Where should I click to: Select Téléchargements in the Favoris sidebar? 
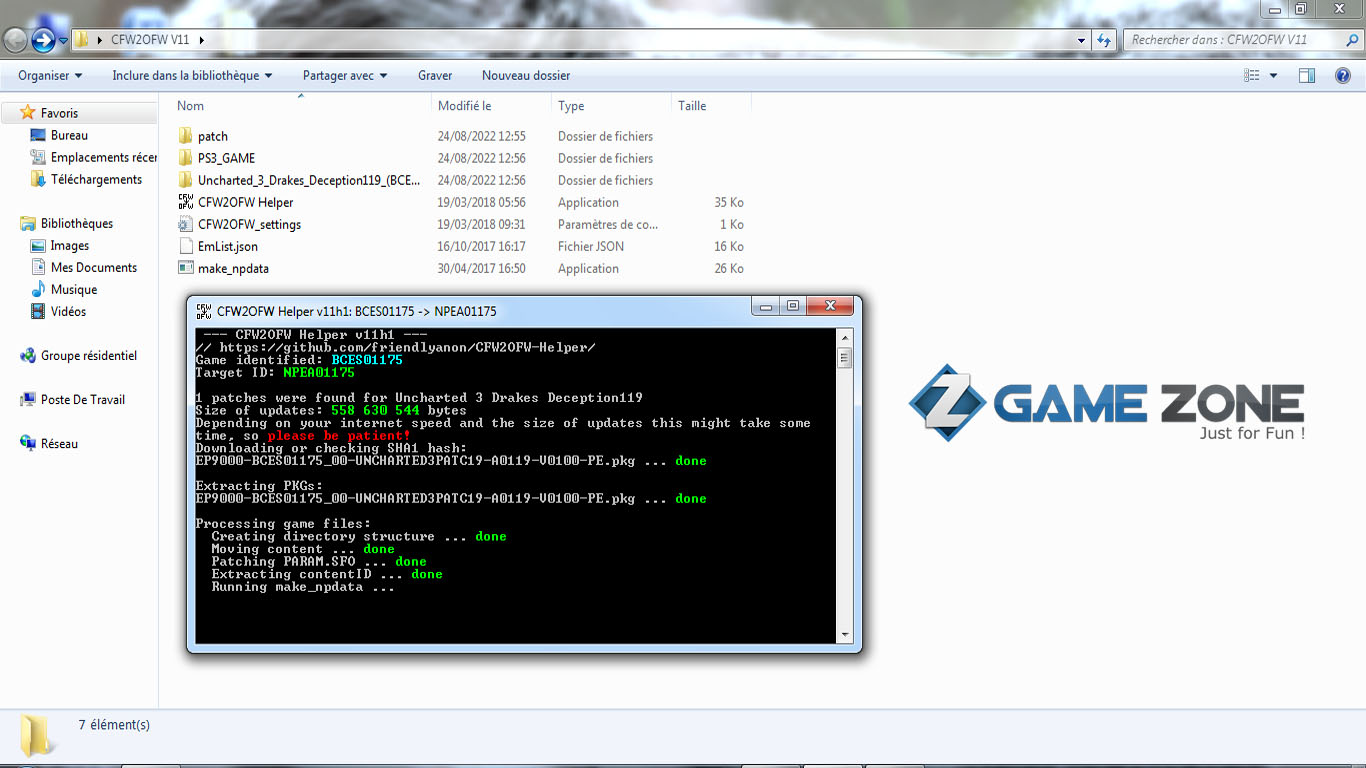pos(96,179)
